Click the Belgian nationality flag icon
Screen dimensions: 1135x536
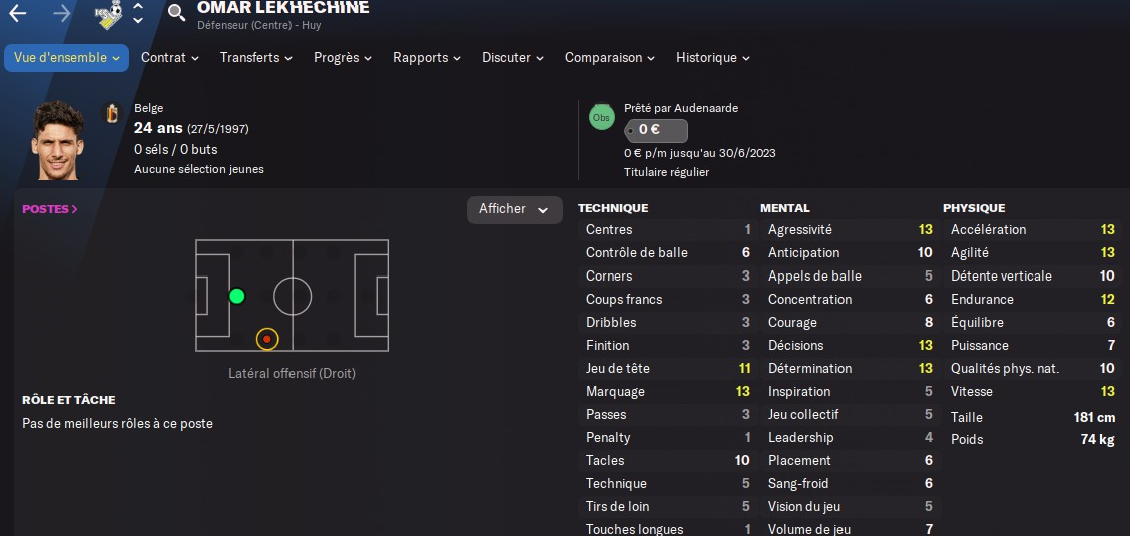pos(112,114)
